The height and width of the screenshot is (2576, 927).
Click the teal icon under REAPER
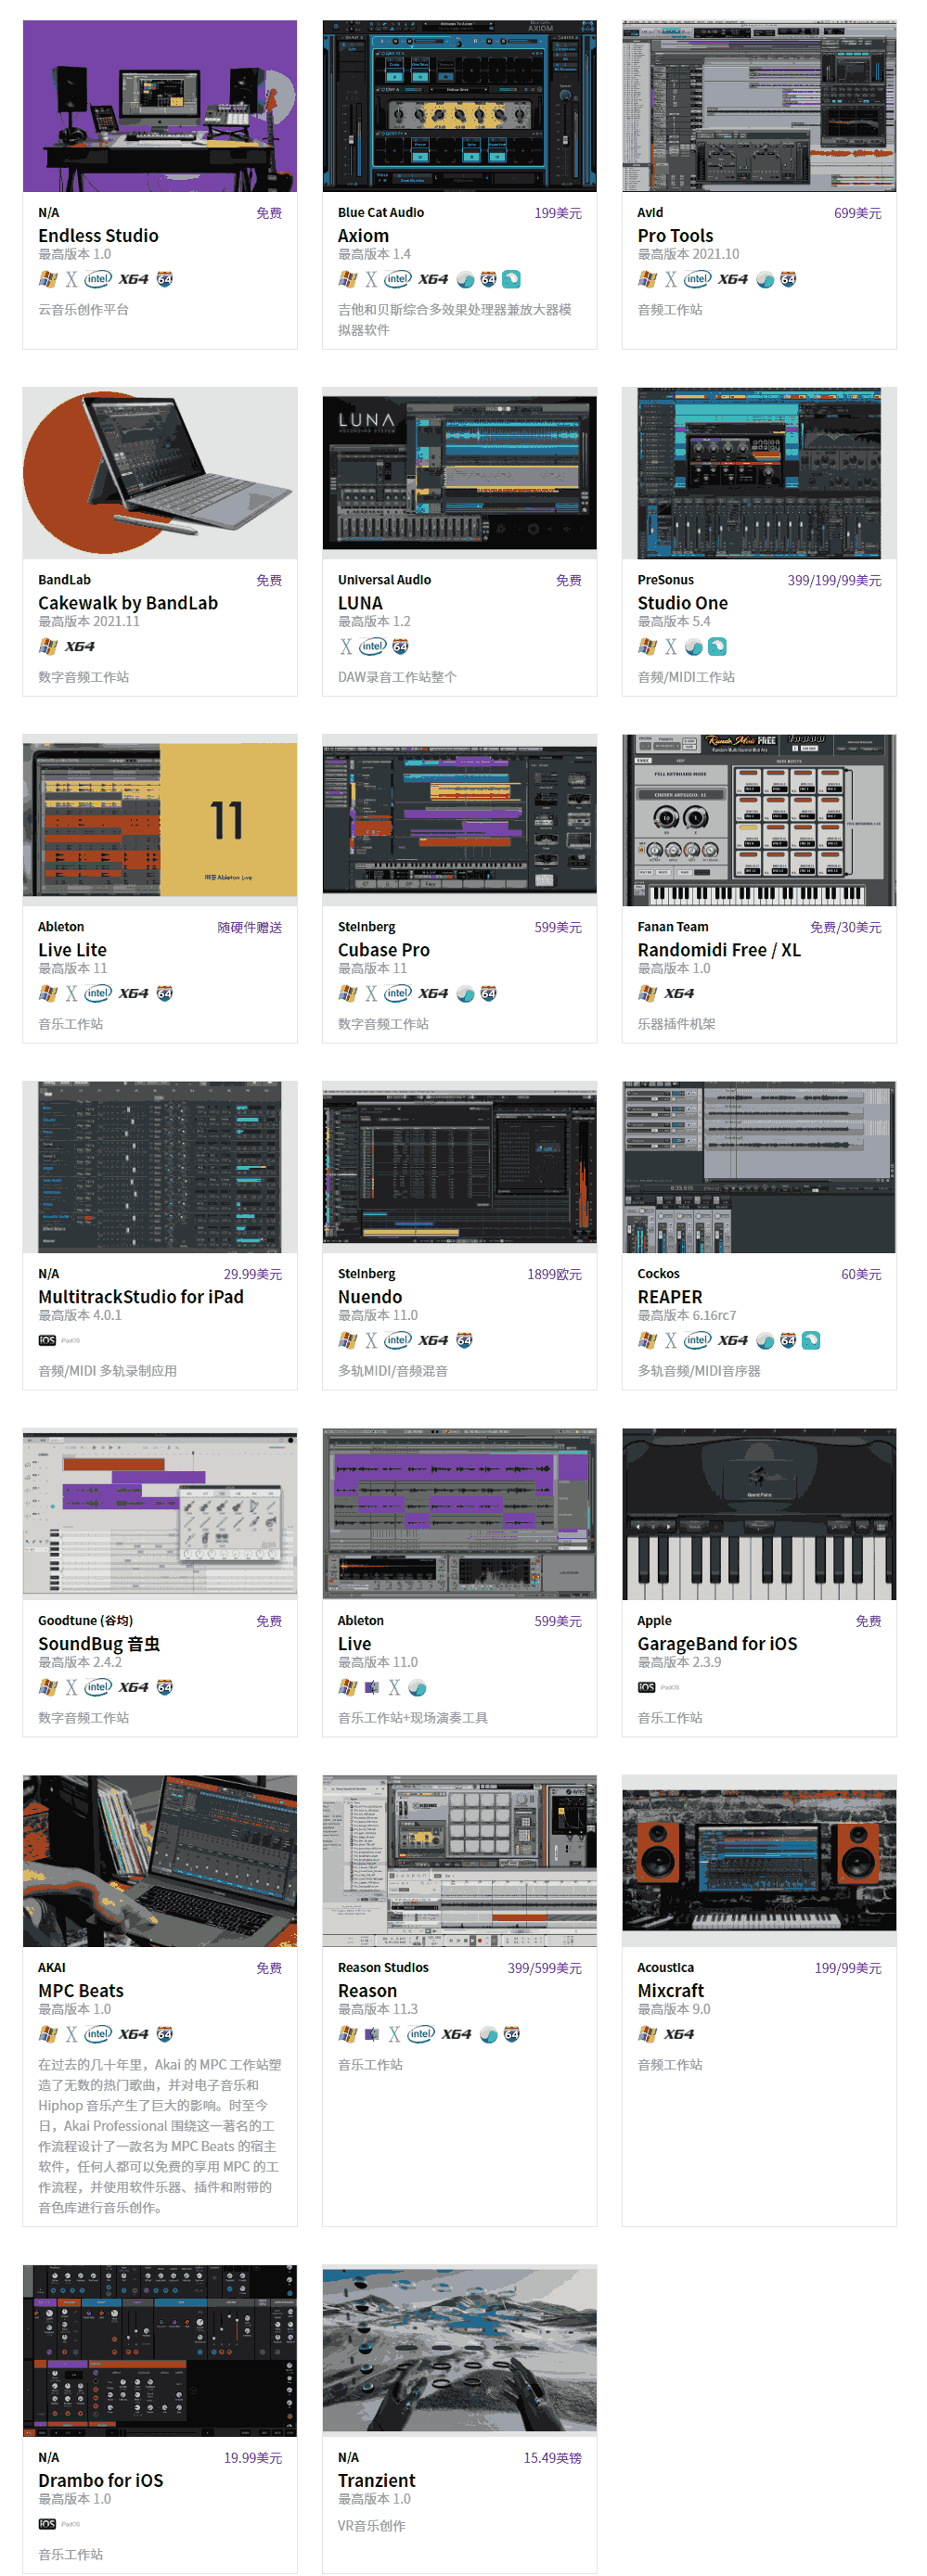(811, 1340)
